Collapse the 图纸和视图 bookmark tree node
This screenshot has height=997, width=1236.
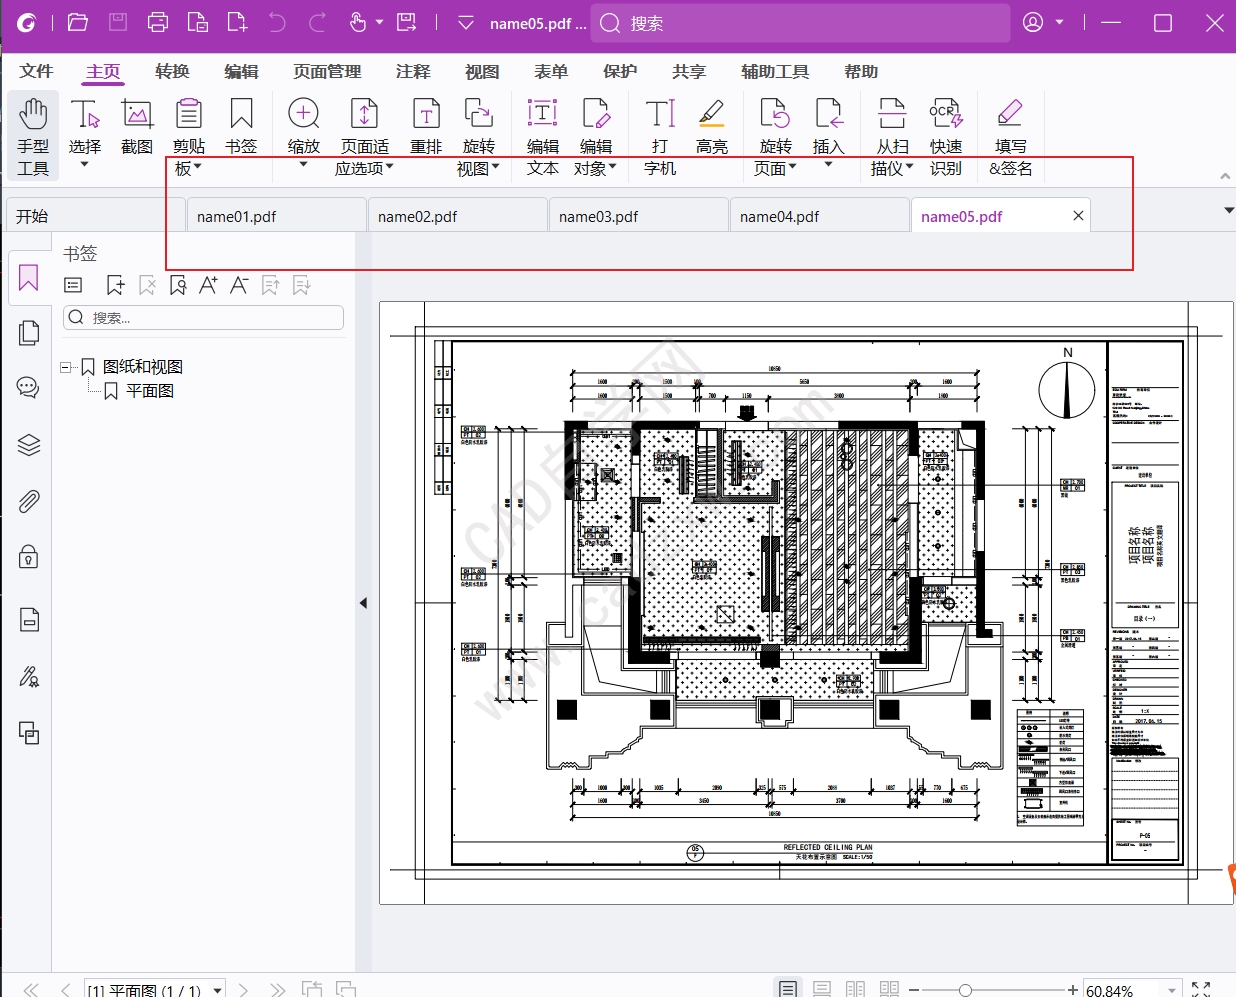(x=66, y=367)
